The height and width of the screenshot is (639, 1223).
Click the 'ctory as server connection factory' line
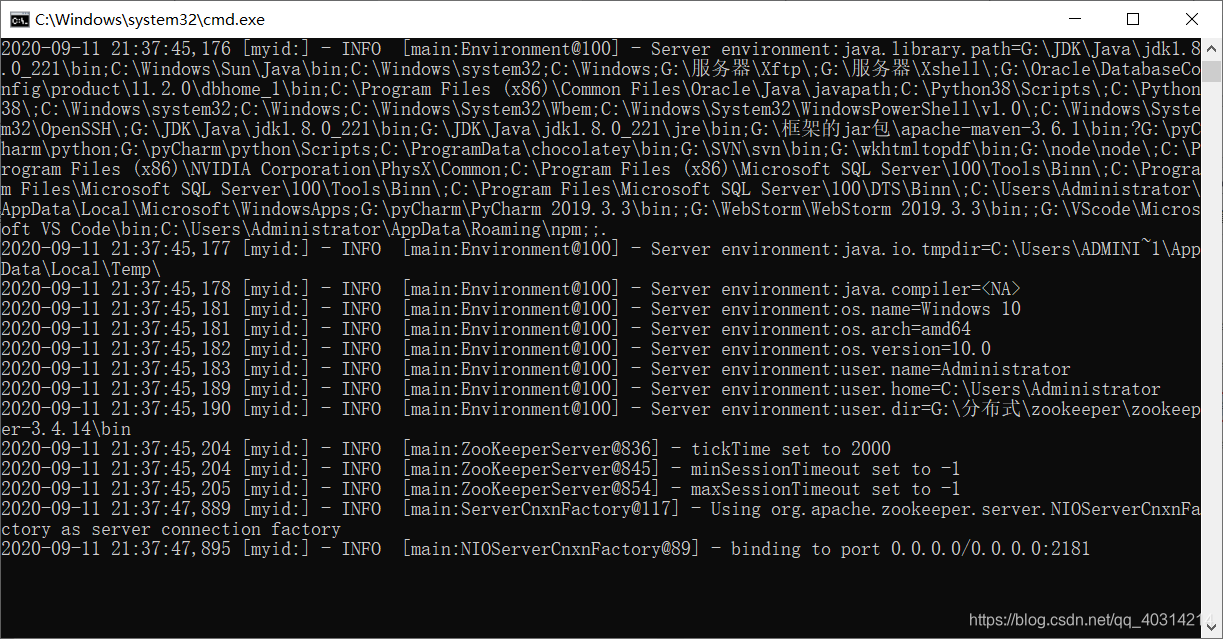pos(171,529)
